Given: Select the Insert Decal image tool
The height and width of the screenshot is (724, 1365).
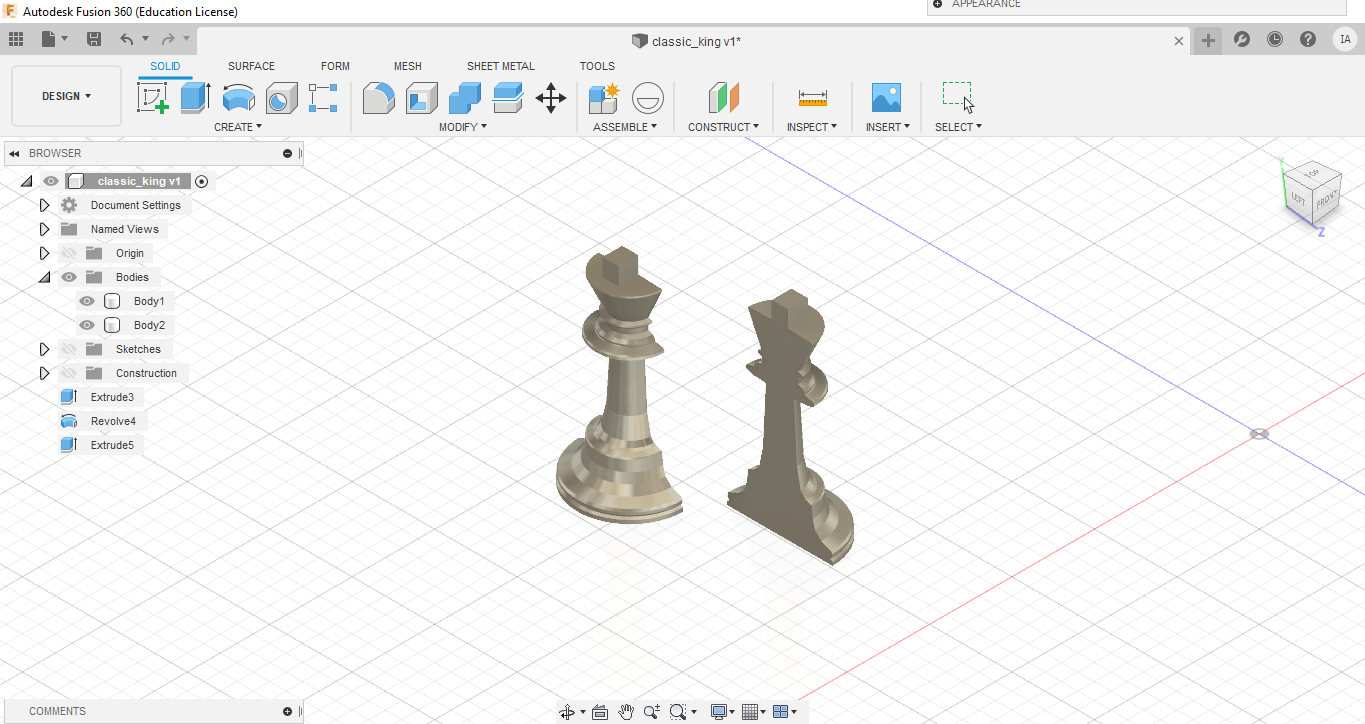Looking at the screenshot, I should point(886,97).
